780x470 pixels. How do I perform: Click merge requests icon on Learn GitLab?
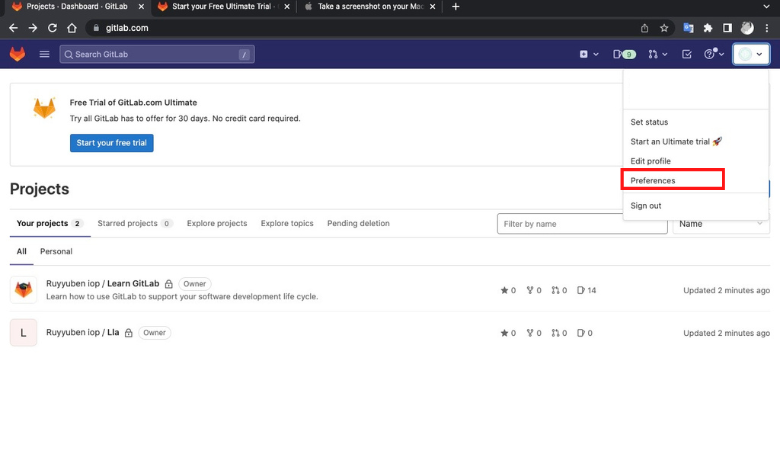click(x=555, y=290)
